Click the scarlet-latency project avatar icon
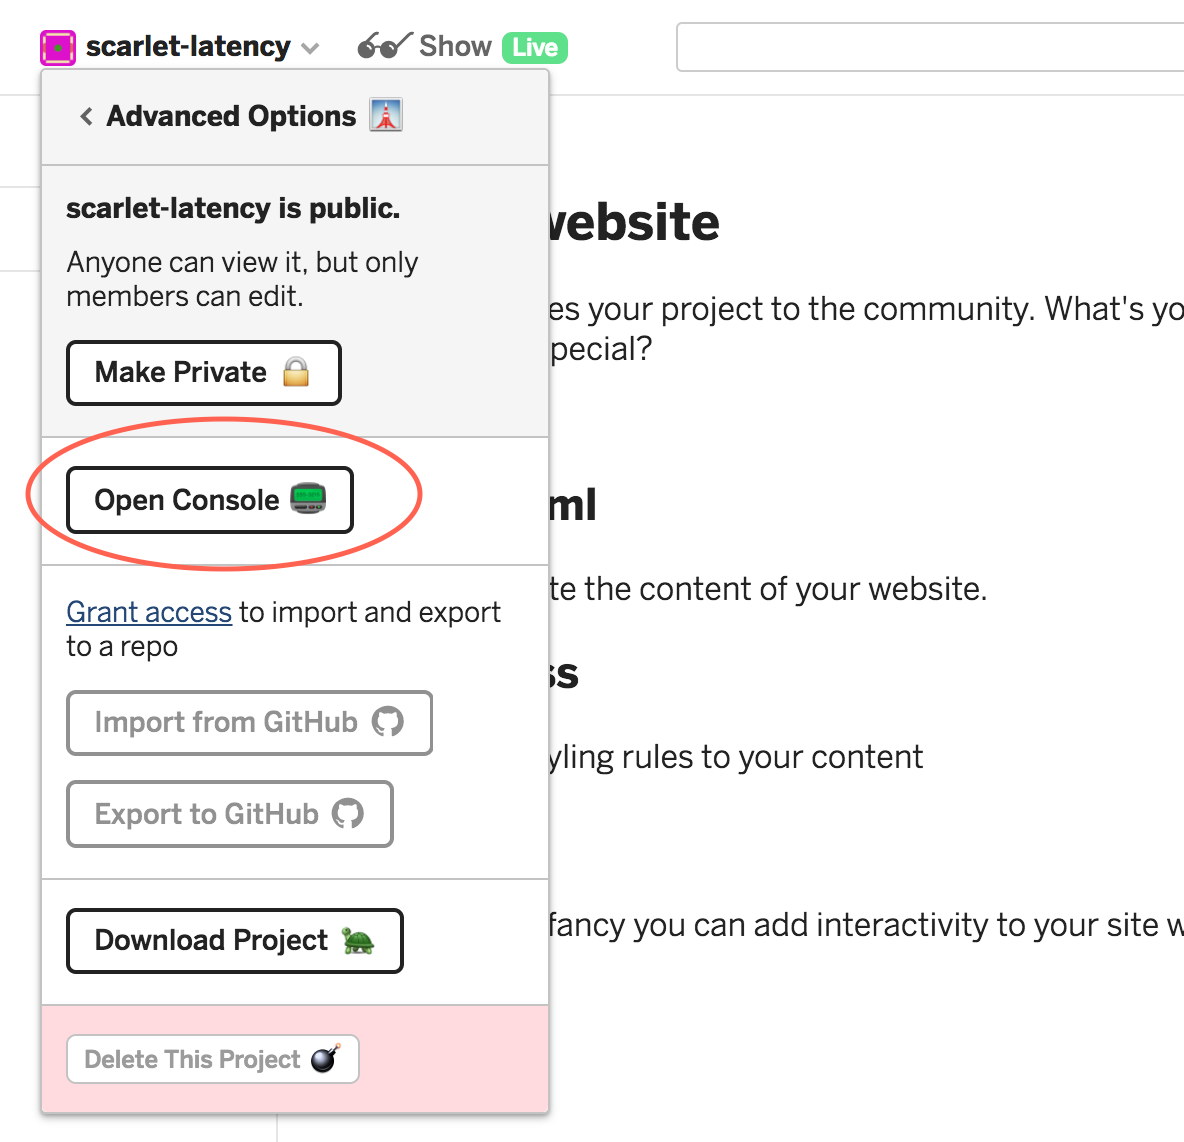The image size is (1184, 1142). [58, 47]
